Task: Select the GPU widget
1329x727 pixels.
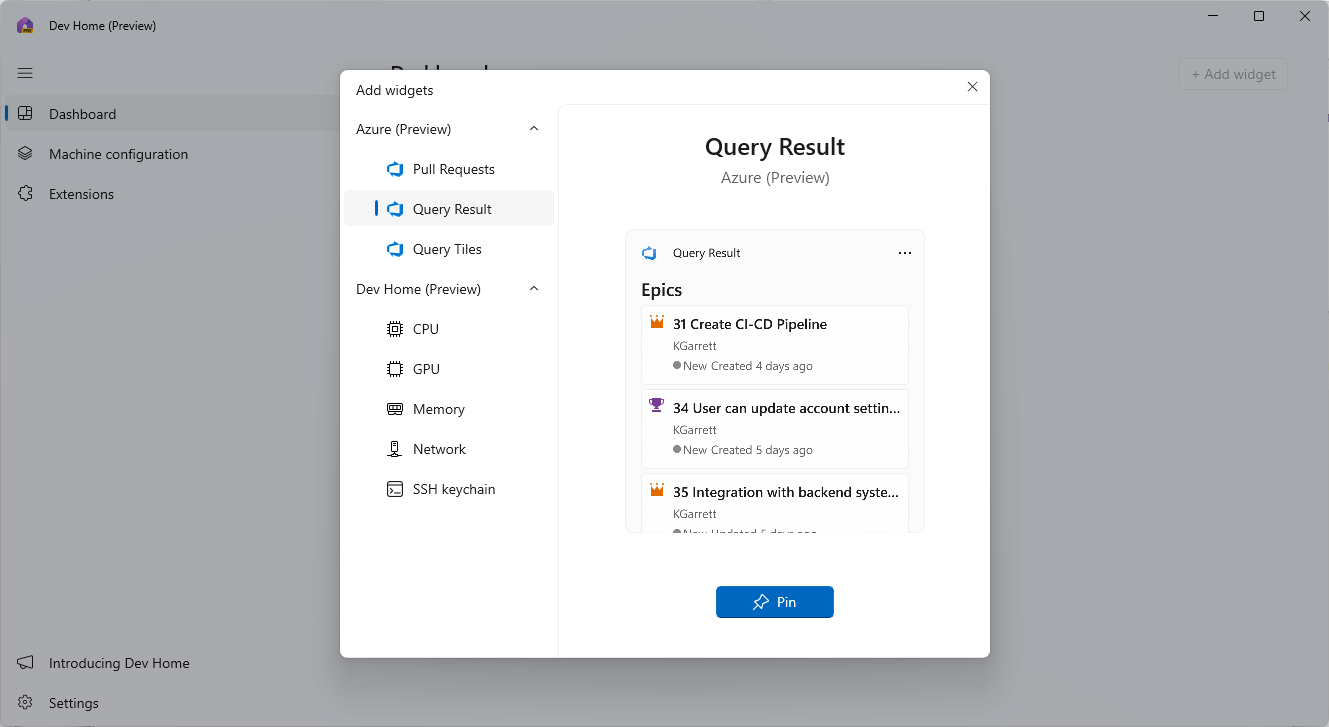Action: point(449,369)
